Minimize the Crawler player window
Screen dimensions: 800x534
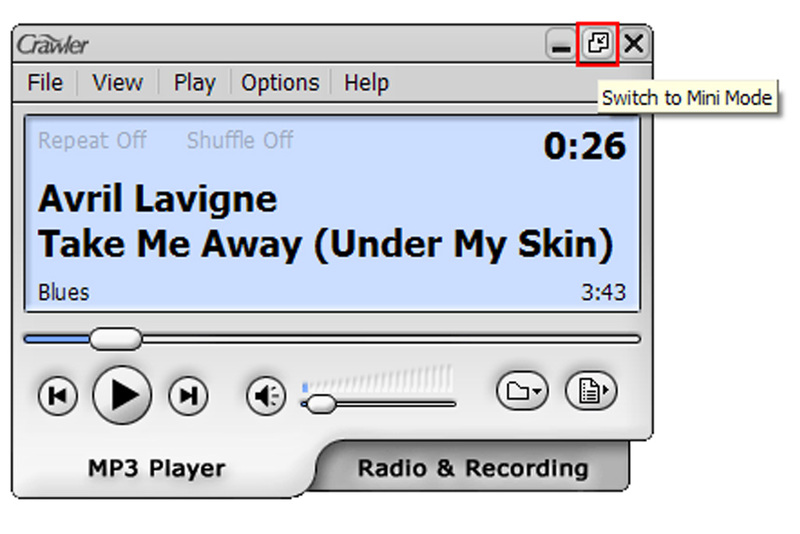tap(561, 45)
